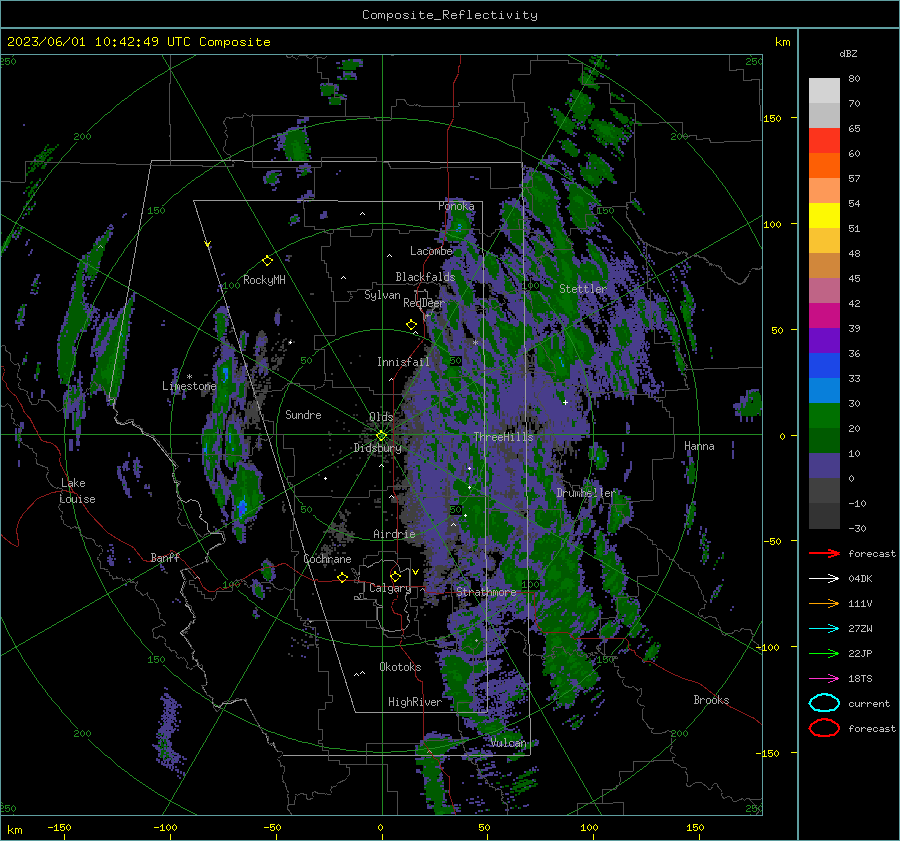900x841 pixels.
Task: Click the red forecast arrow in legend
Action: click(x=824, y=553)
